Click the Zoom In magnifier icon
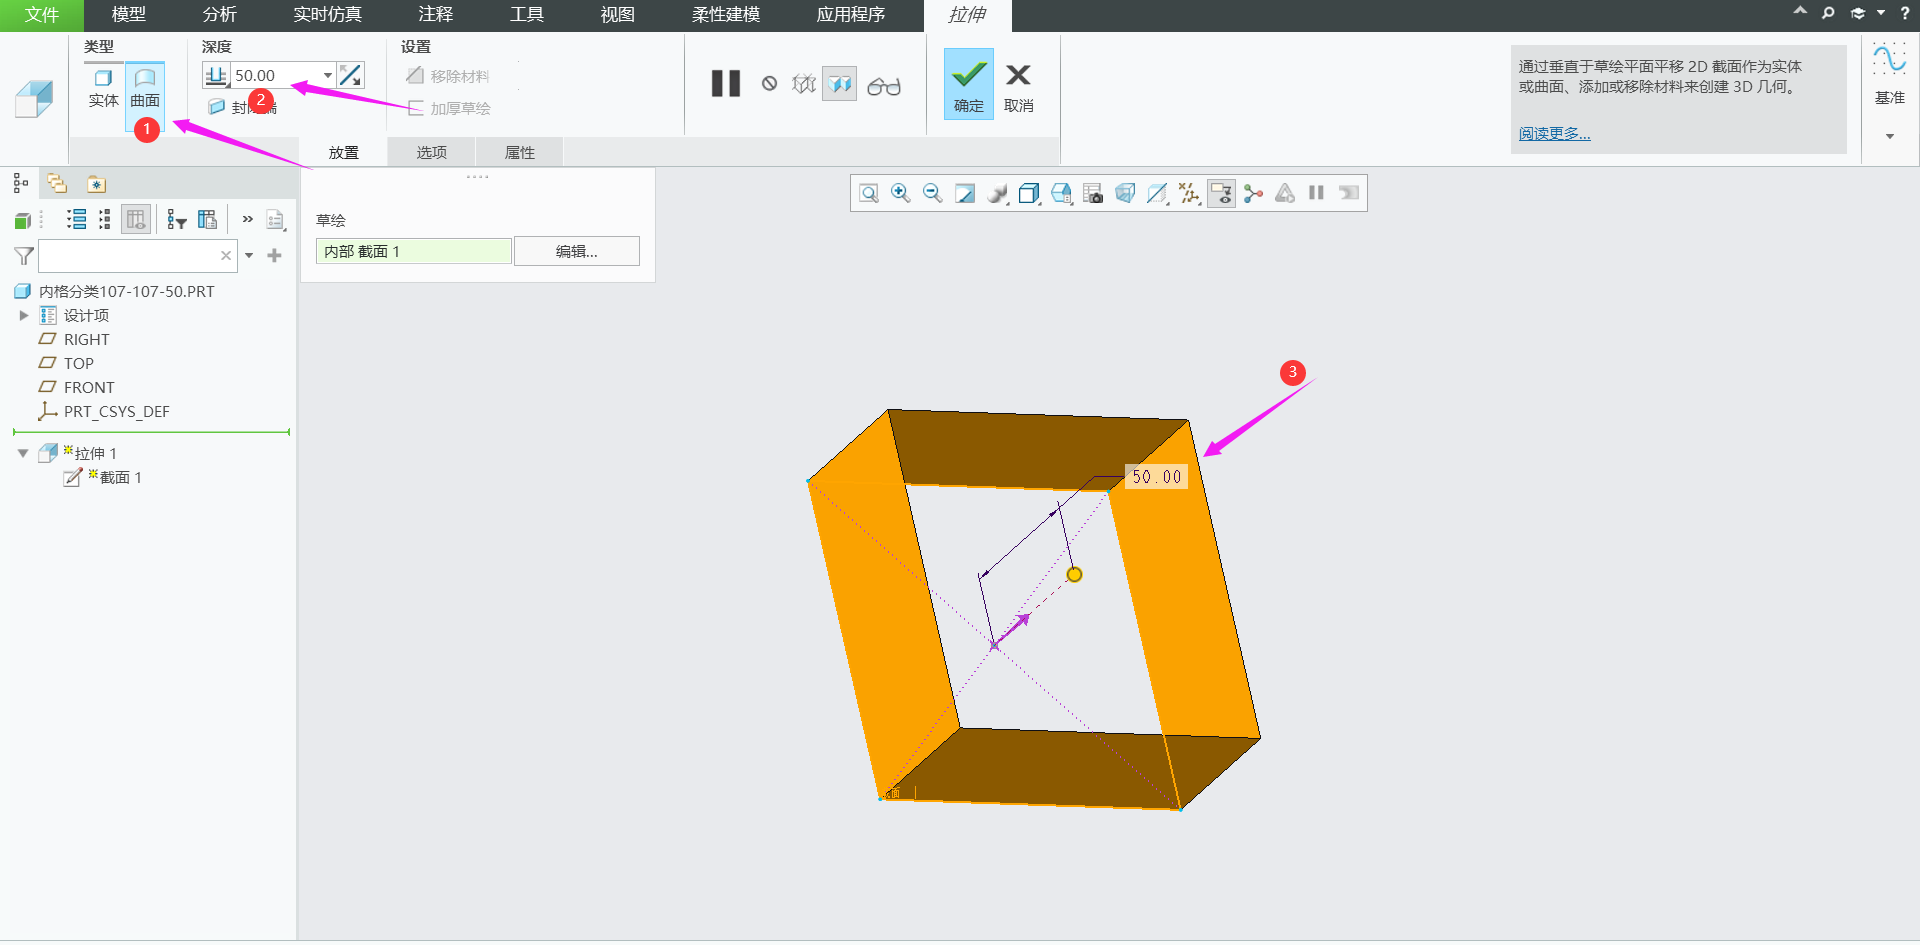The height and width of the screenshot is (945, 1920). click(901, 193)
